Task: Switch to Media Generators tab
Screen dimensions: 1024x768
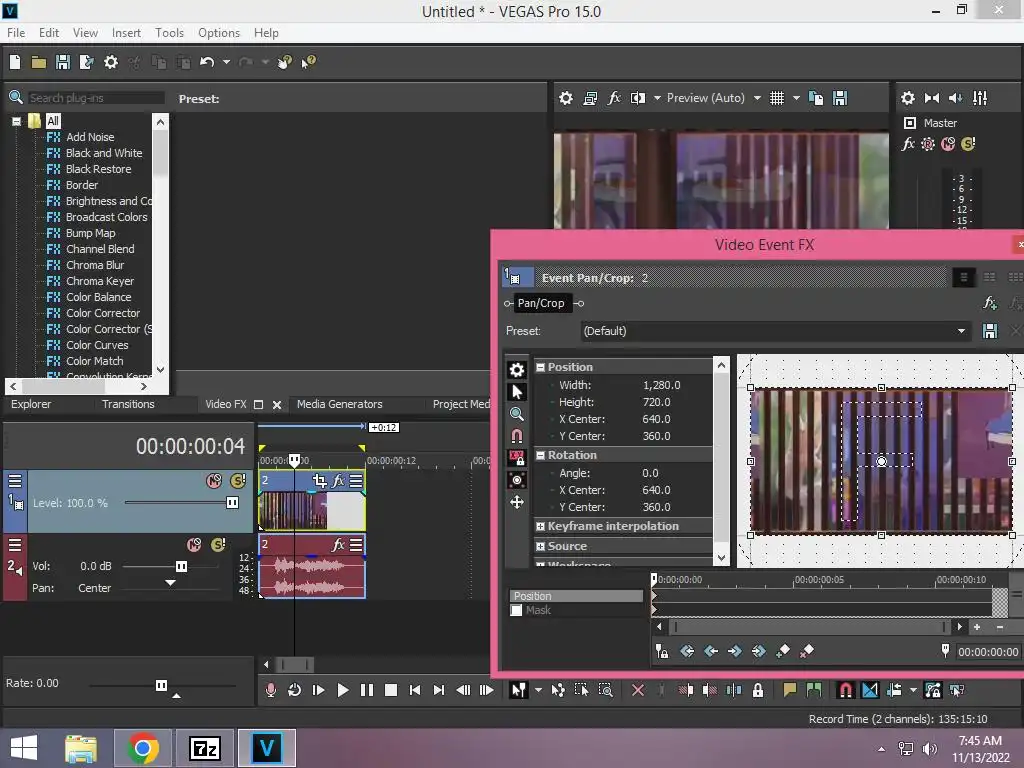Action: (340, 404)
